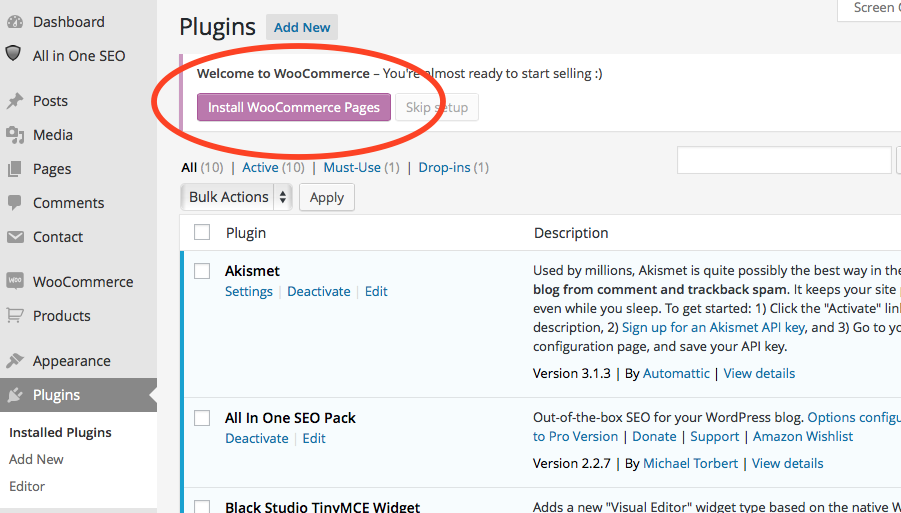901x513 pixels.
Task: Click Edit under All In One SEO Pack
Action: point(314,438)
